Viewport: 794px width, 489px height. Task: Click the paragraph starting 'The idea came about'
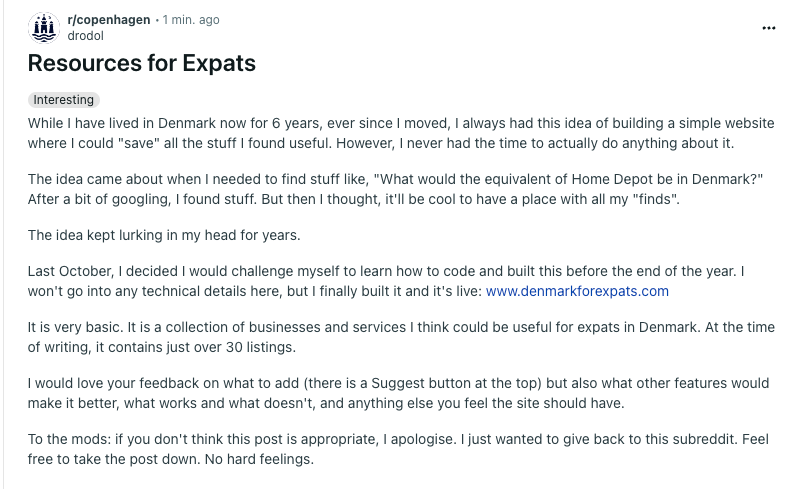396,188
